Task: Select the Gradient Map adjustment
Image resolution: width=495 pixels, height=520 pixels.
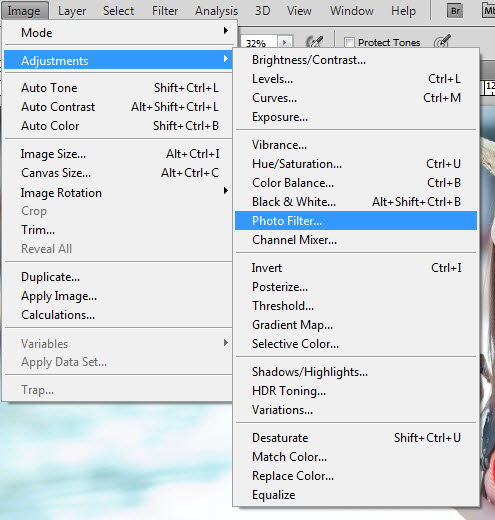Action: pos(356,325)
